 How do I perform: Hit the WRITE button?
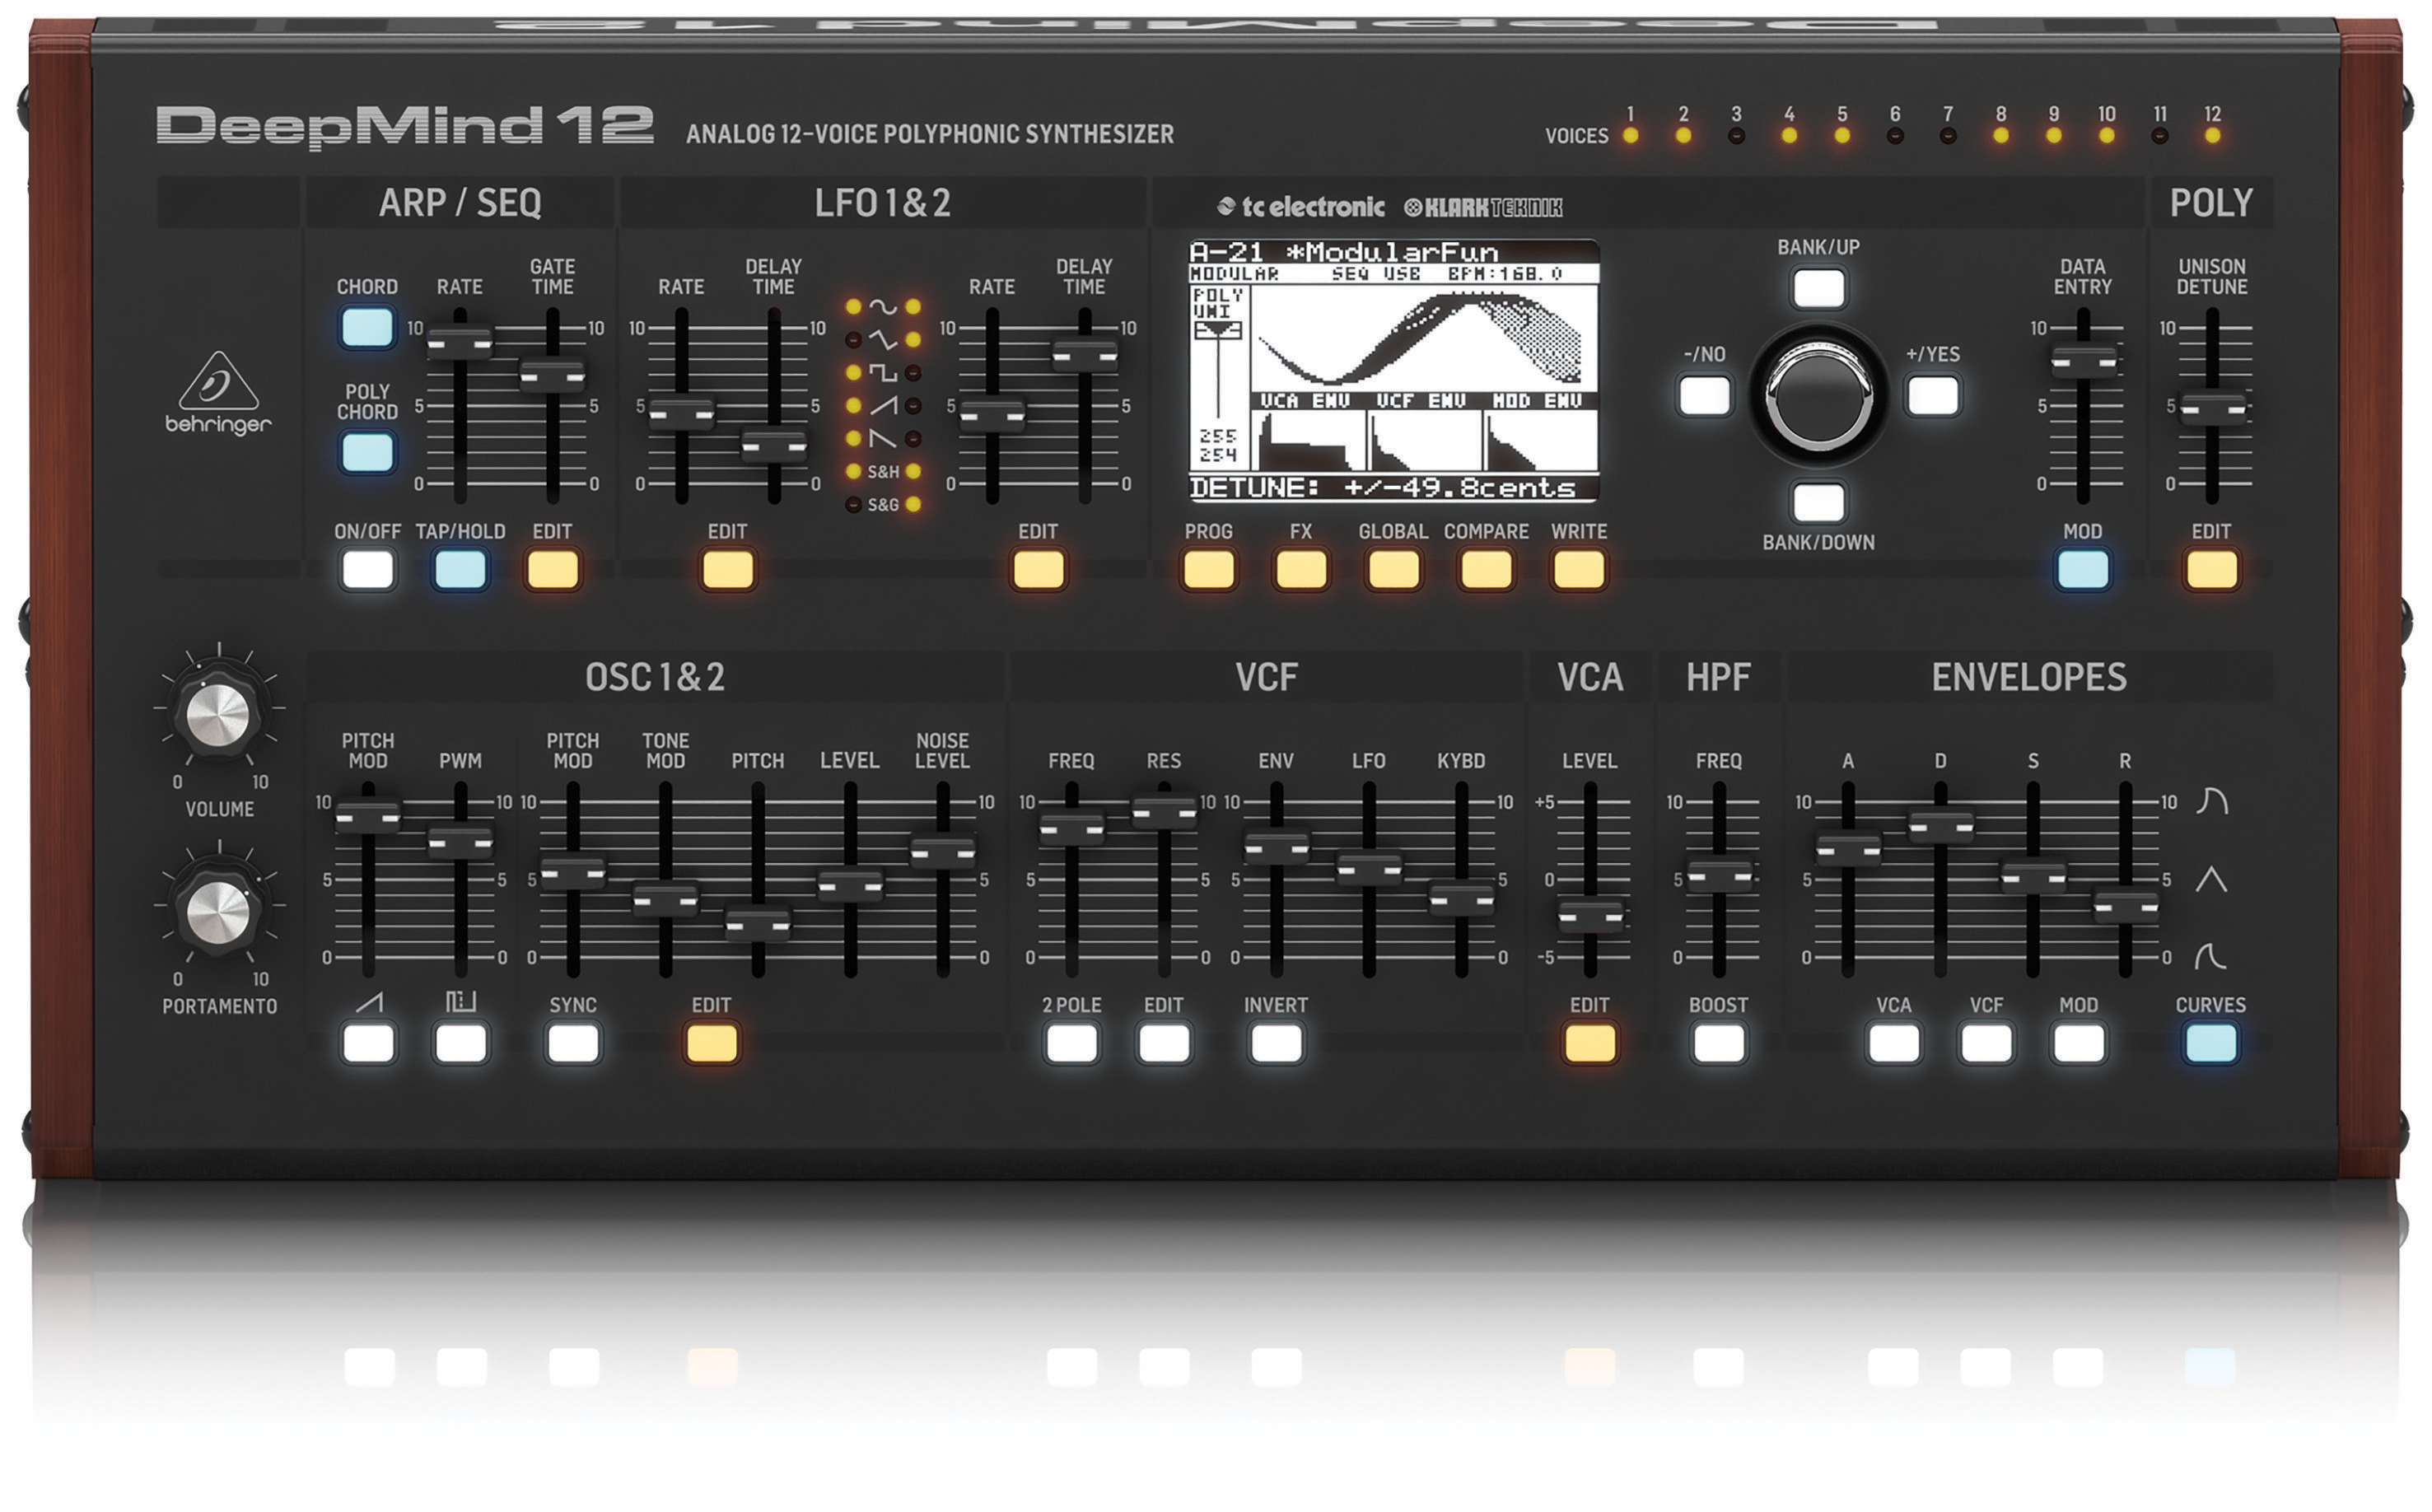pyautogui.click(x=1579, y=570)
